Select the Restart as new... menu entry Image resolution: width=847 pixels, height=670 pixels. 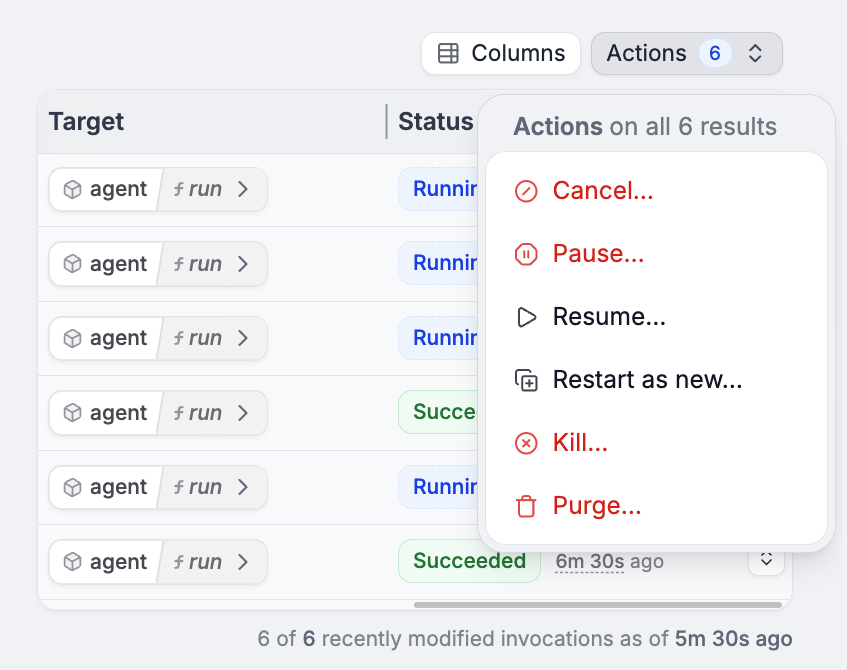[x=647, y=379]
